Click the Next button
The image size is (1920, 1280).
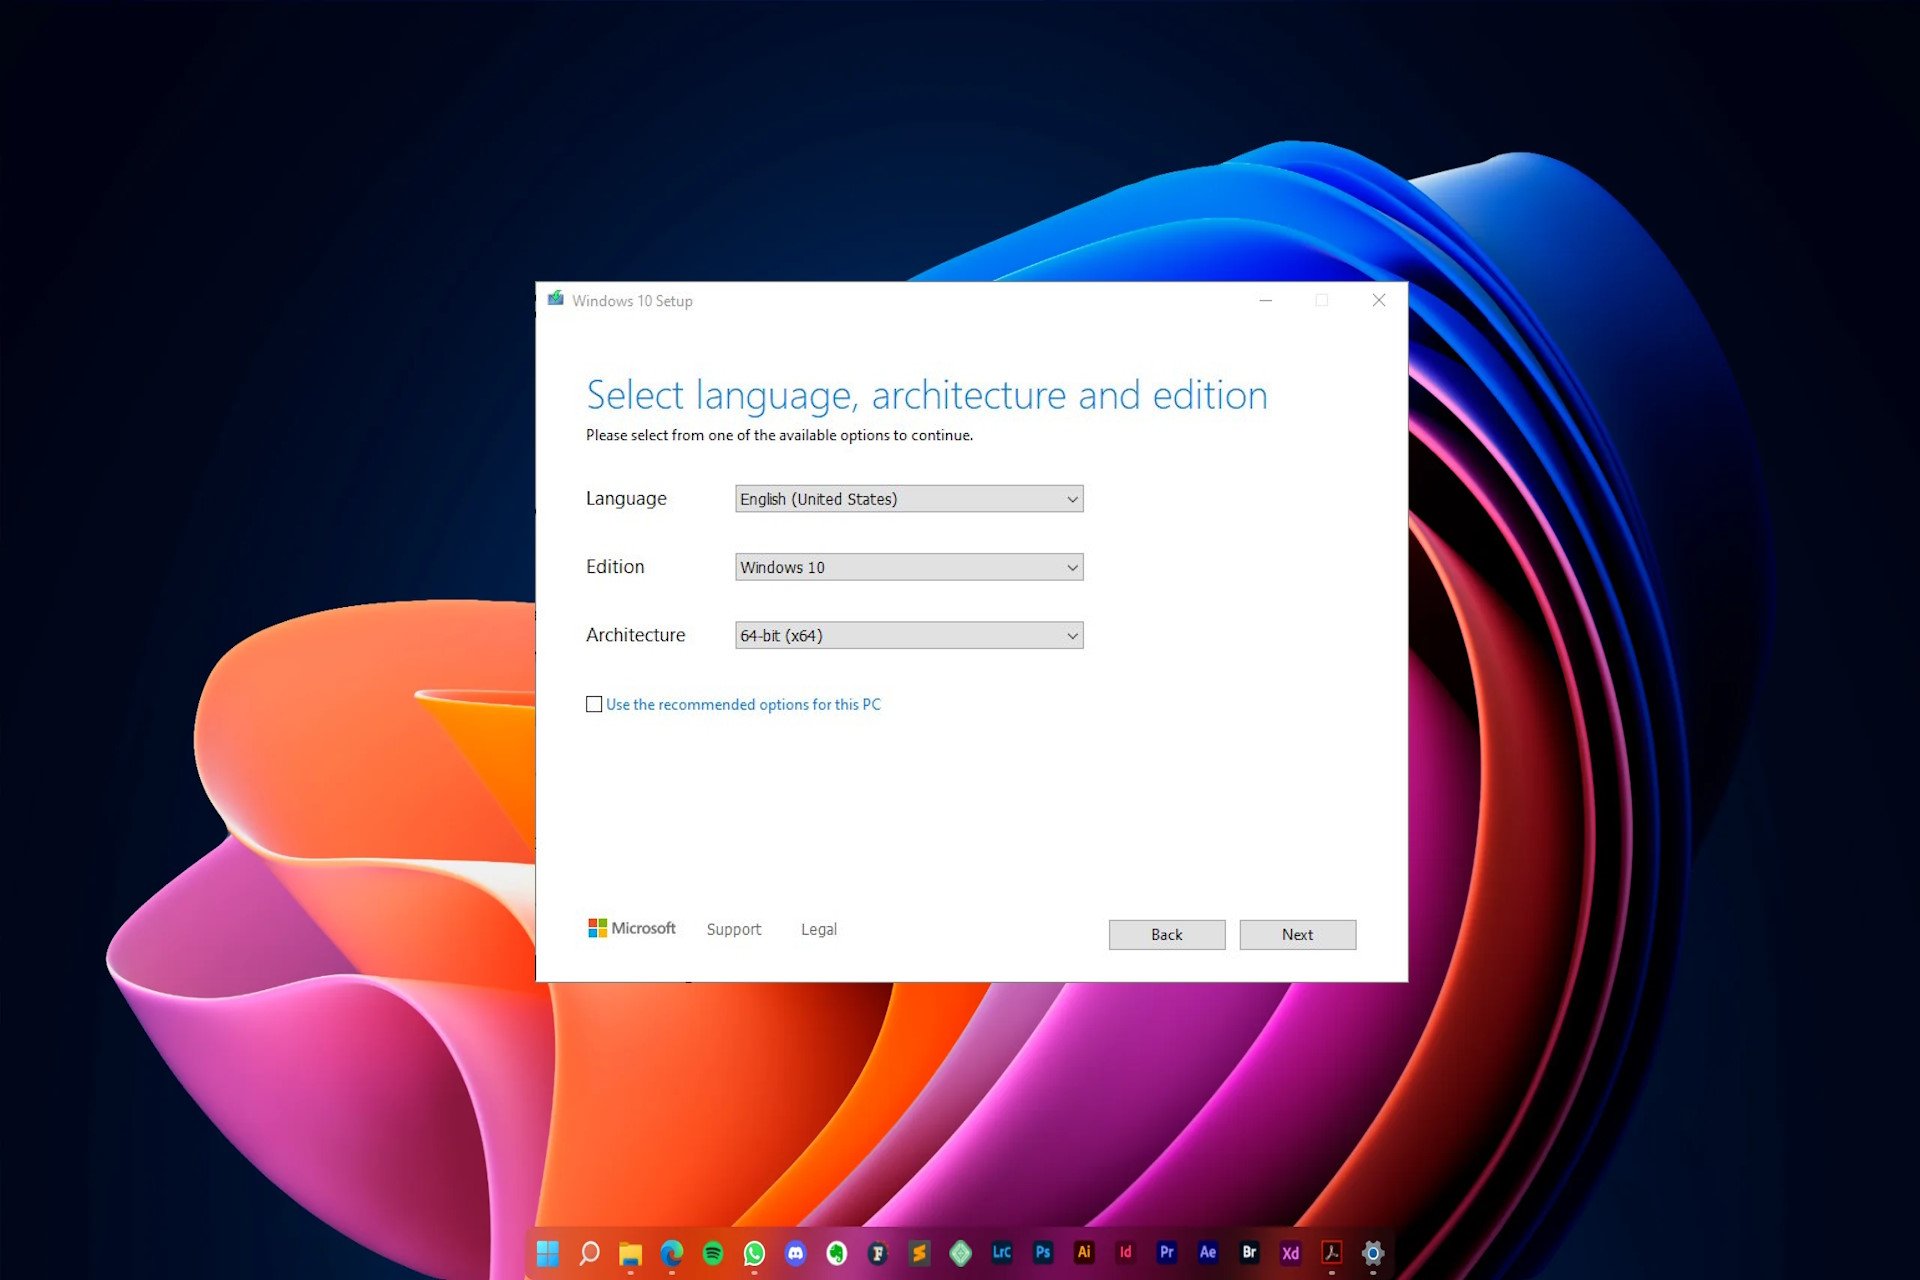tap(1298, 934)
